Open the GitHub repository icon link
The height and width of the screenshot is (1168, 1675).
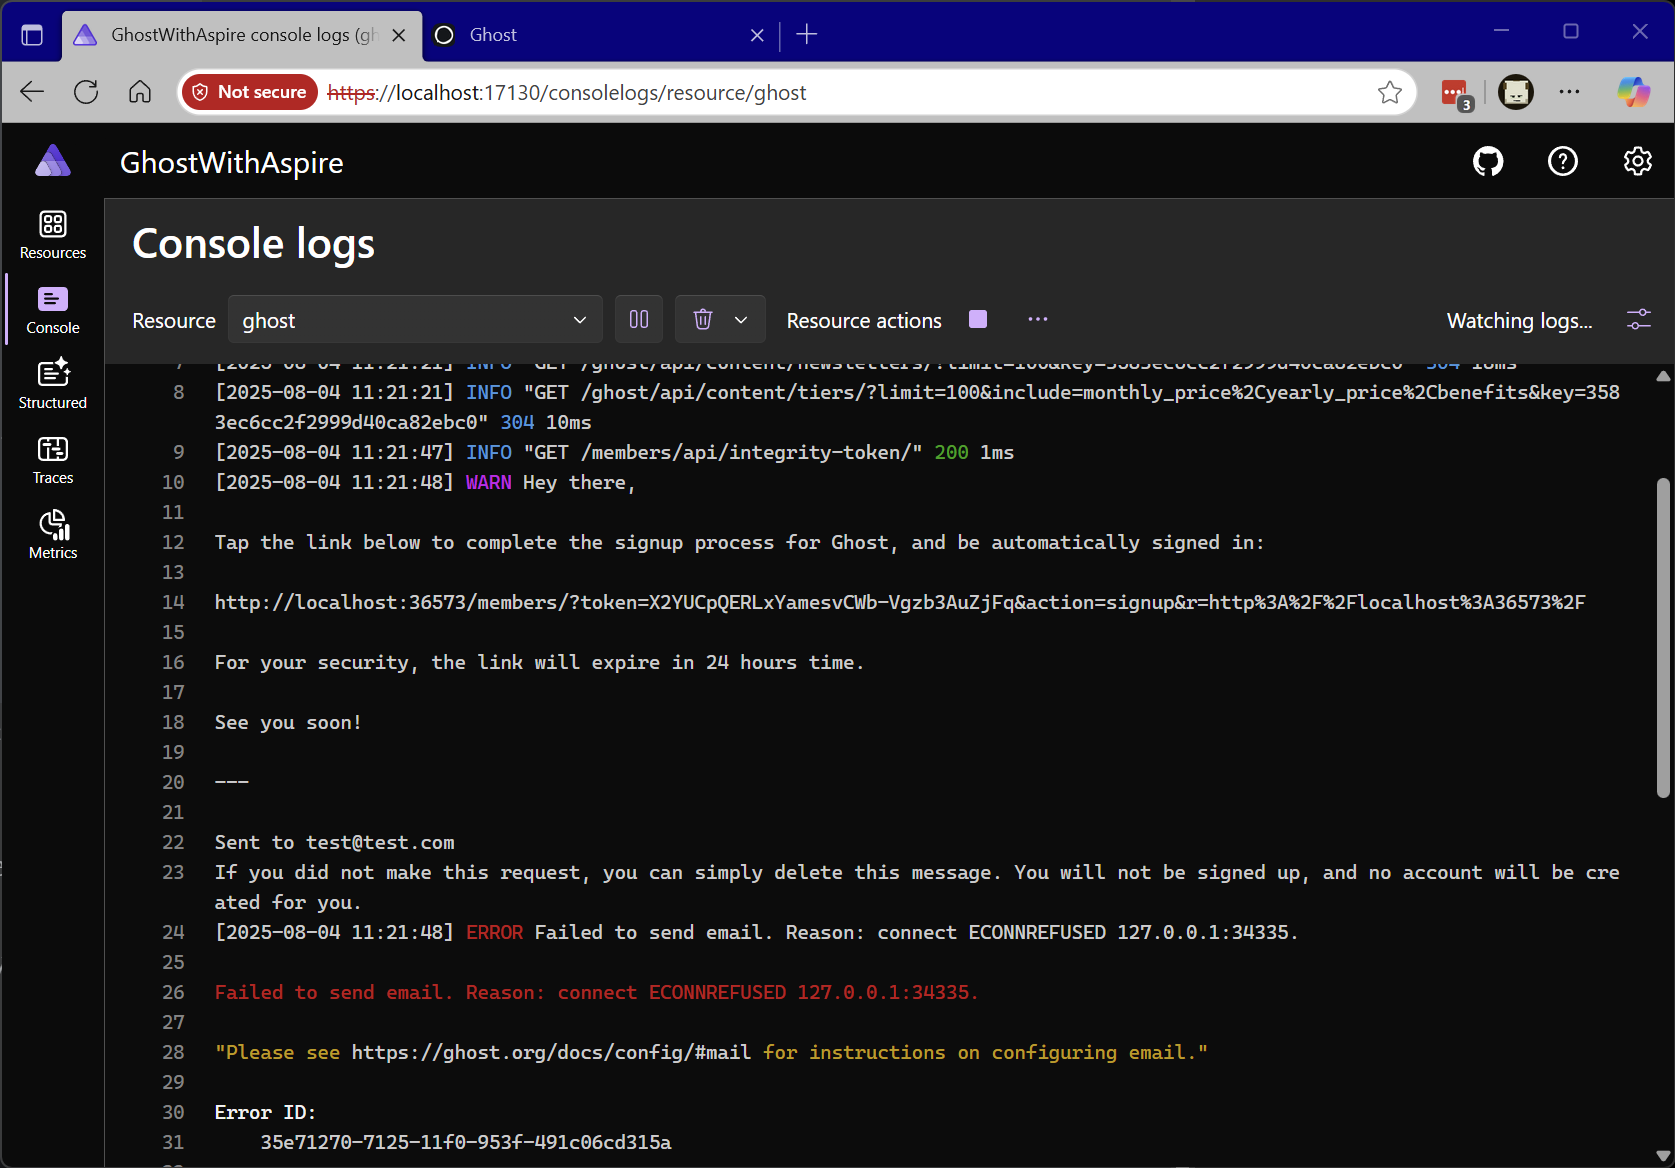click(x=1488, y=161)
